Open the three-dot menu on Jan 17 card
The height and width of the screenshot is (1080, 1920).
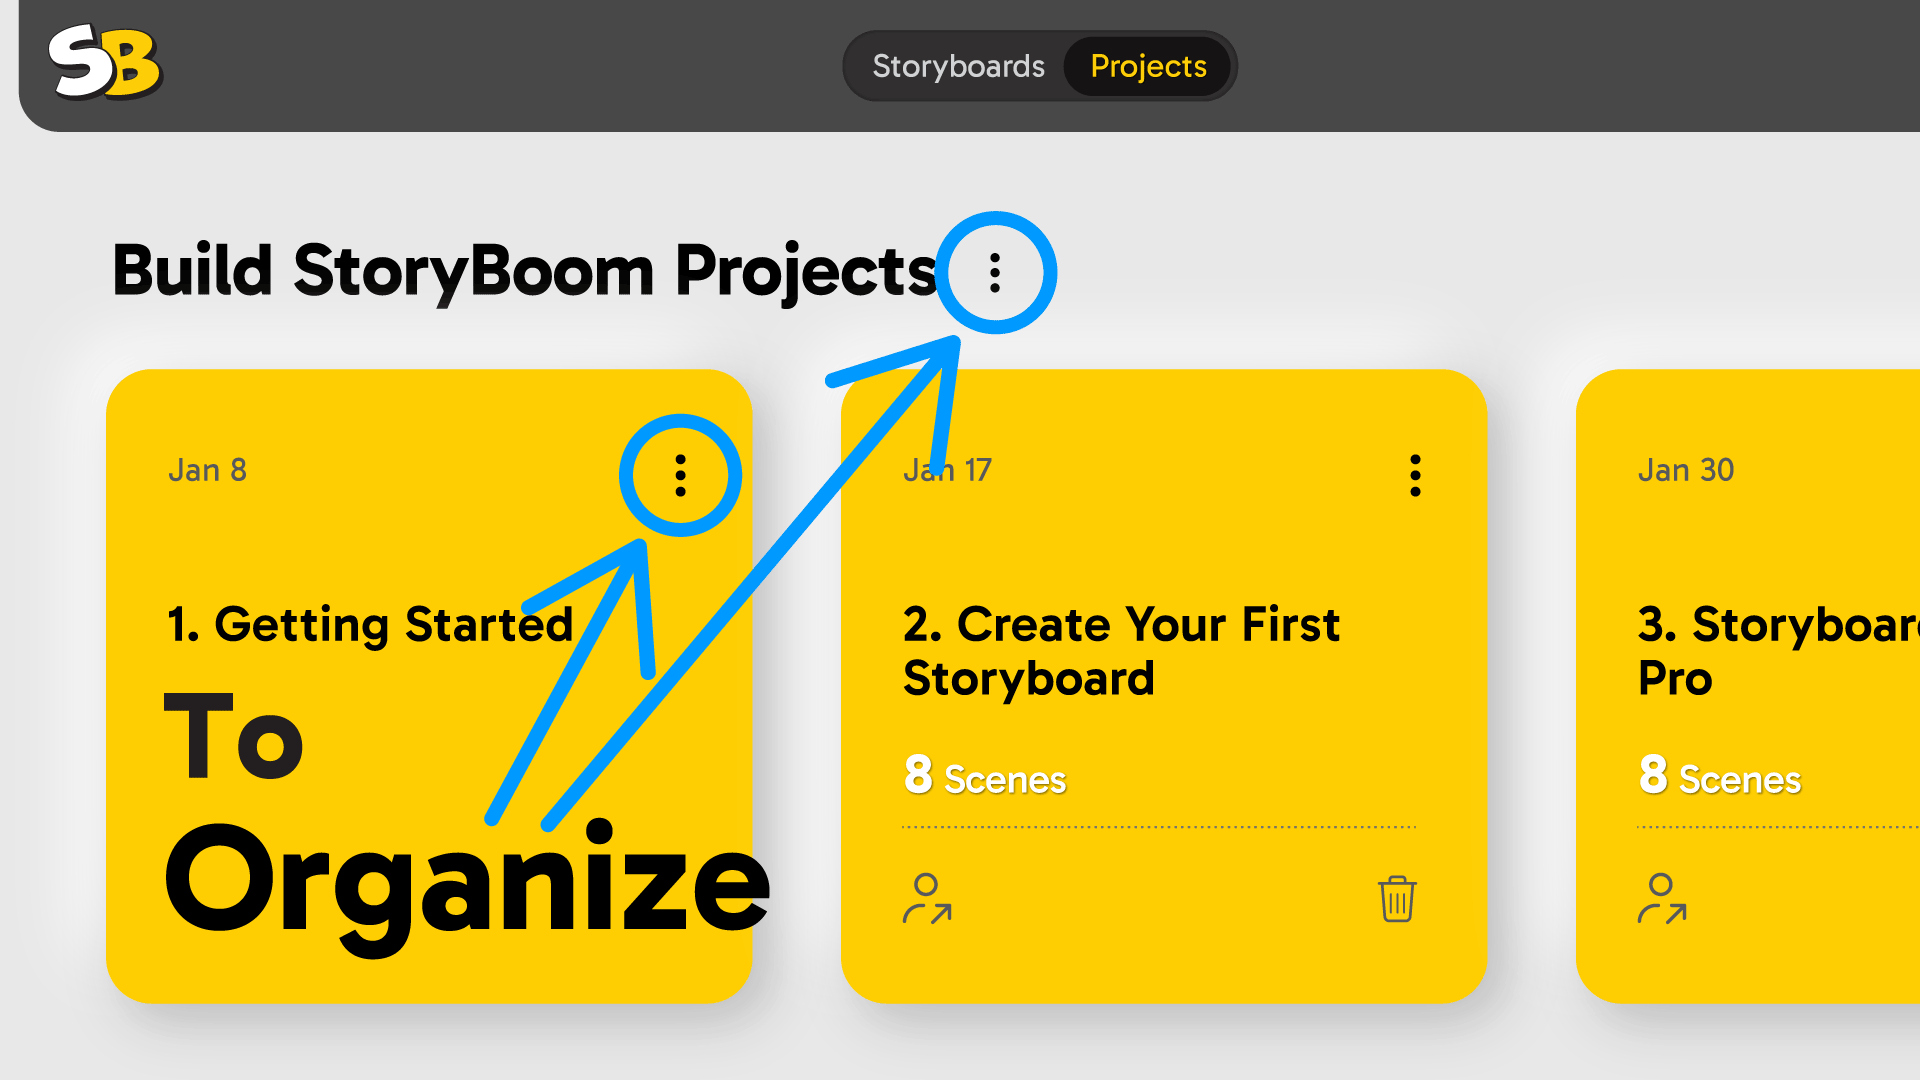[1415, 475]
